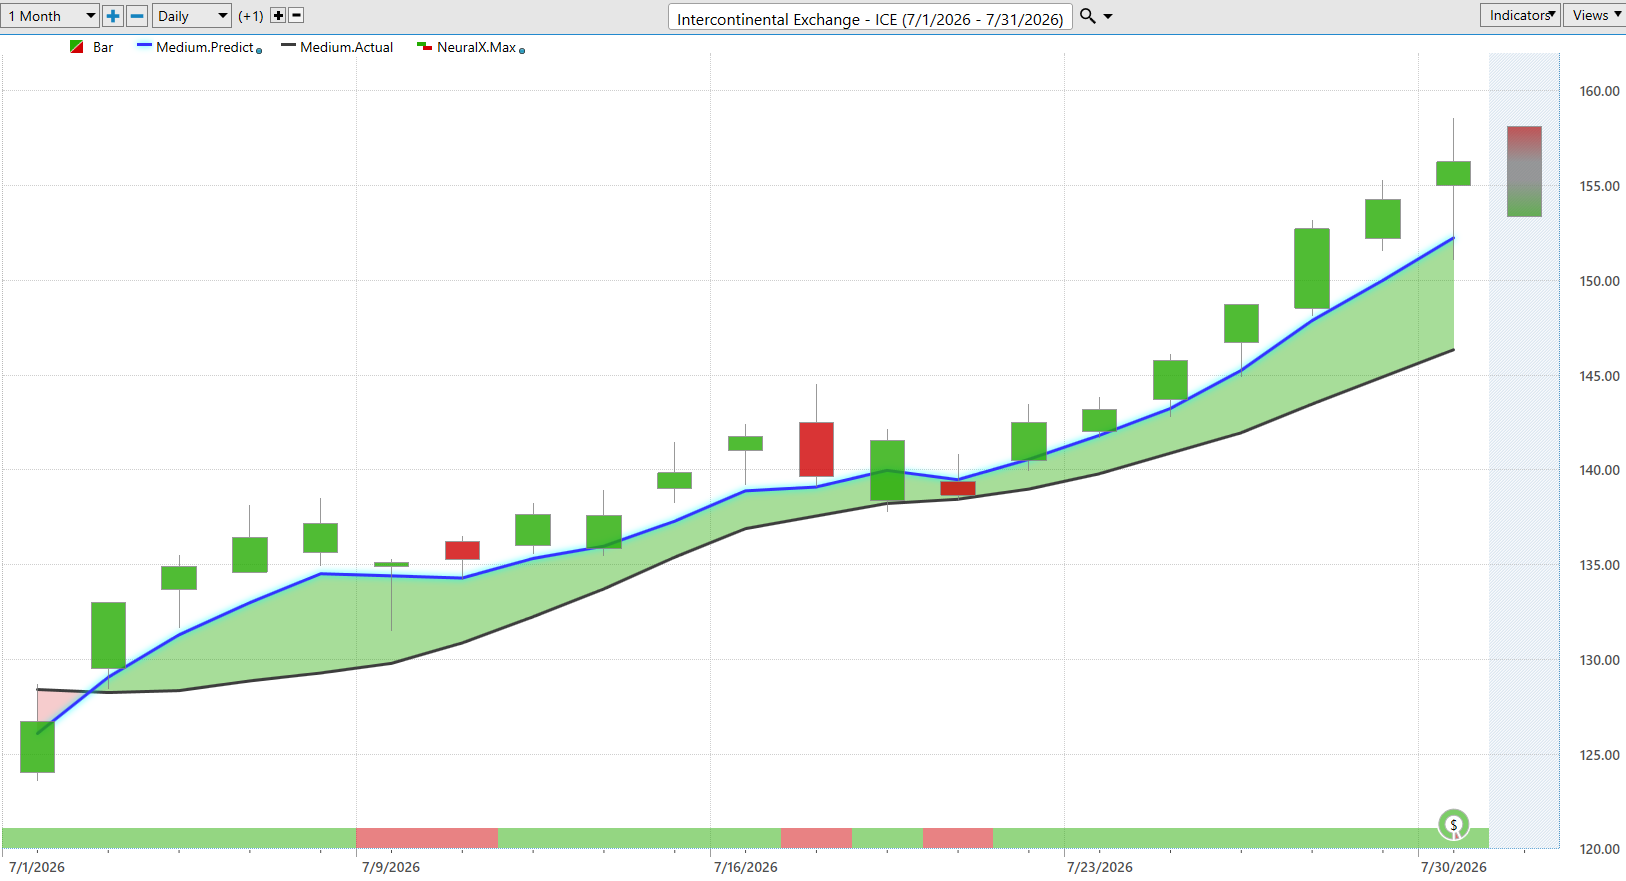1626x881 pixels.
Task: Click the (+1) forecast offset label
Action: pyautogui.click(x=251, y=16)
